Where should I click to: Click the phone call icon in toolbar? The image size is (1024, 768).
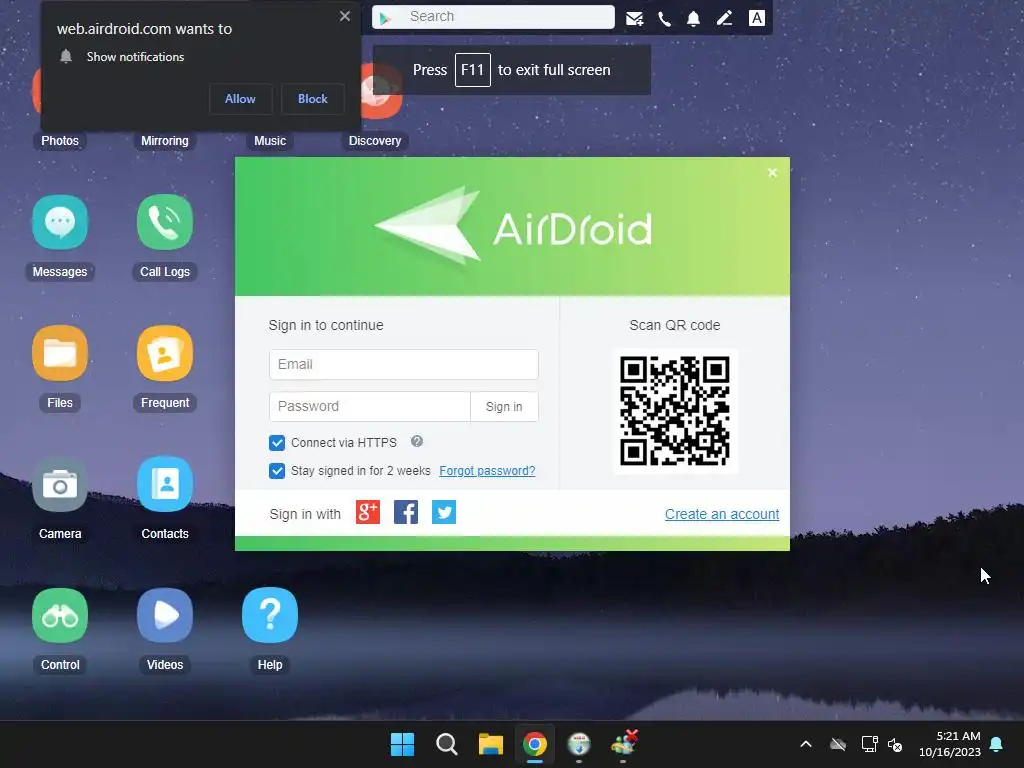[664, 18]
